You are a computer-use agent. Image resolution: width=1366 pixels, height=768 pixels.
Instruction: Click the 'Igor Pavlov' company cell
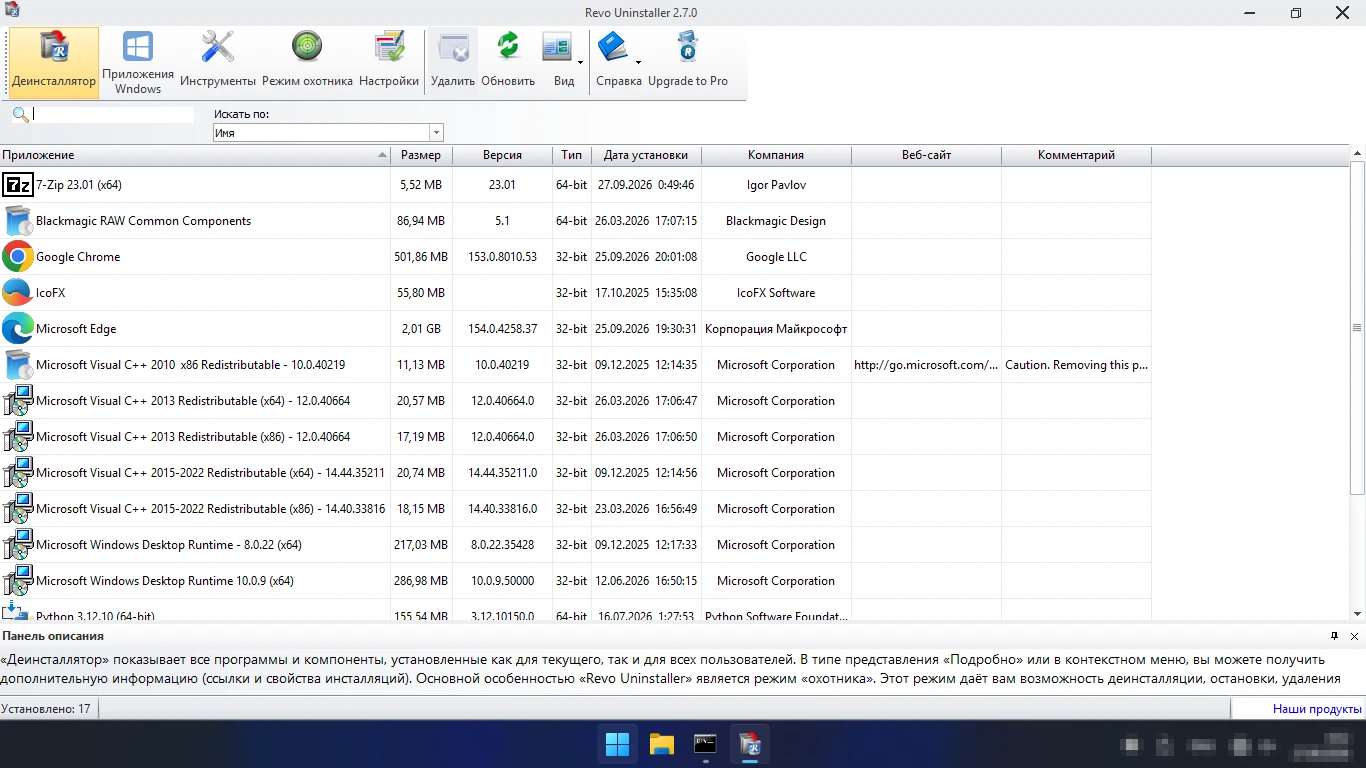click(776, 185)
